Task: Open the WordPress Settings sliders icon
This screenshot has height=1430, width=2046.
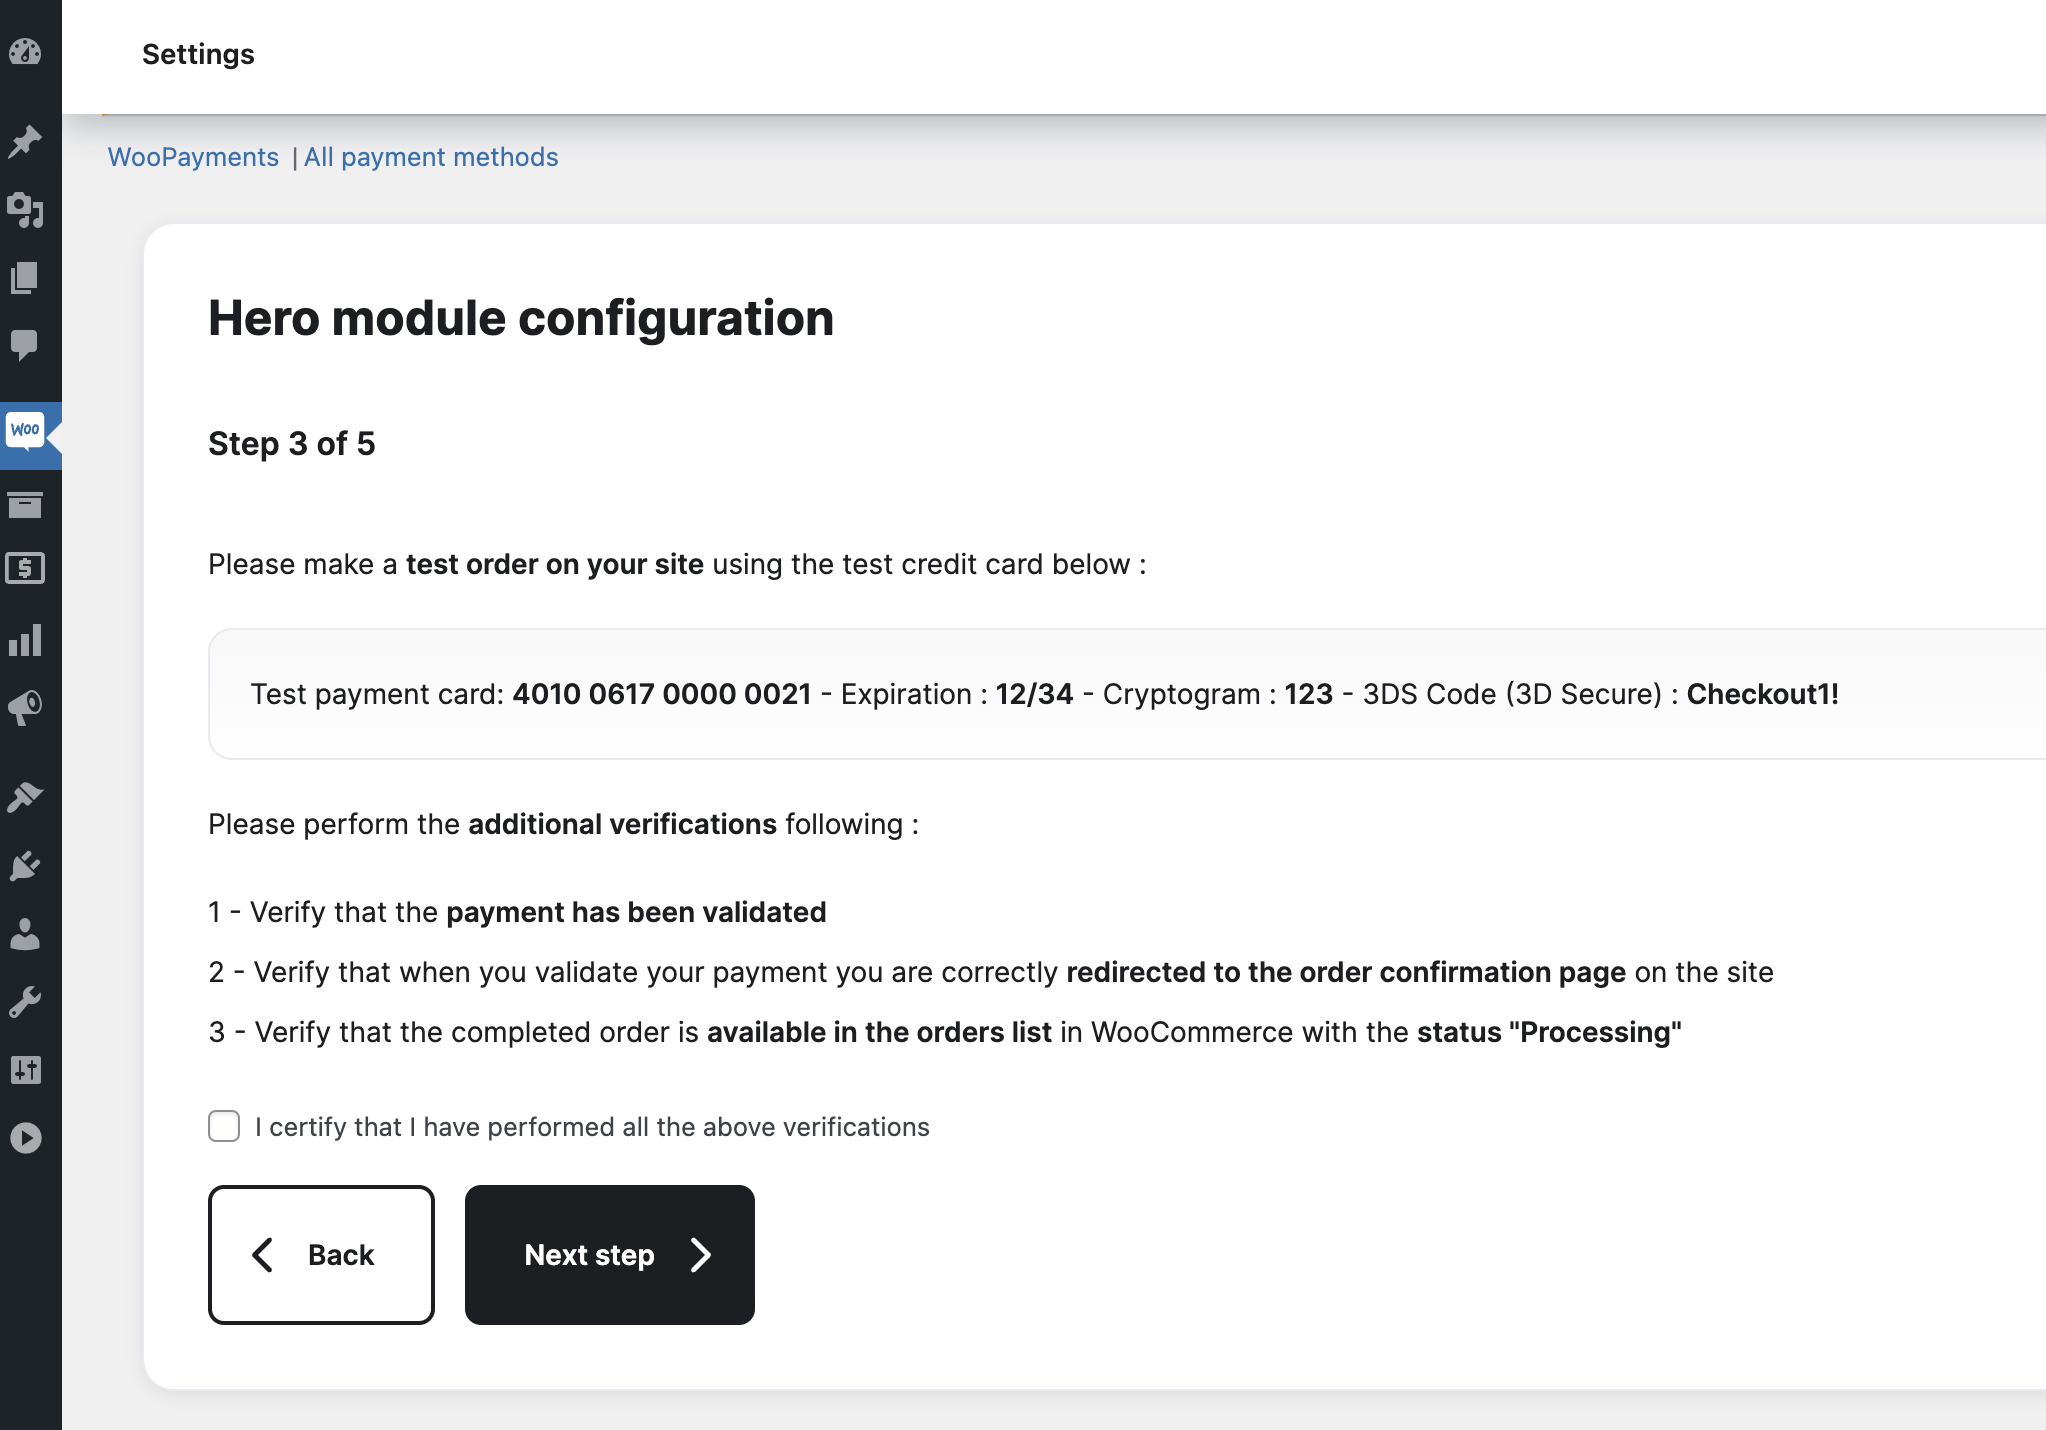Action: coord(25,1070)
